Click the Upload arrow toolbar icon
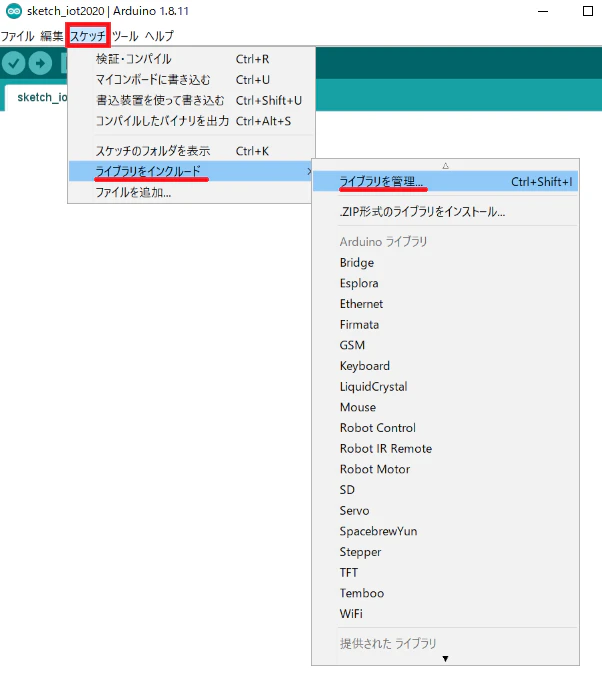 [40, 63]
